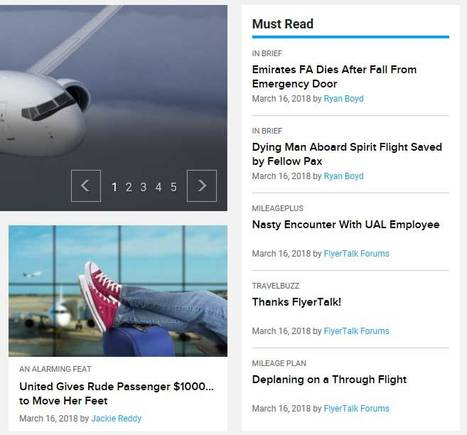
Task: Click FlyerTalk Forums author under Deplaning article
Action: (356, 408)
